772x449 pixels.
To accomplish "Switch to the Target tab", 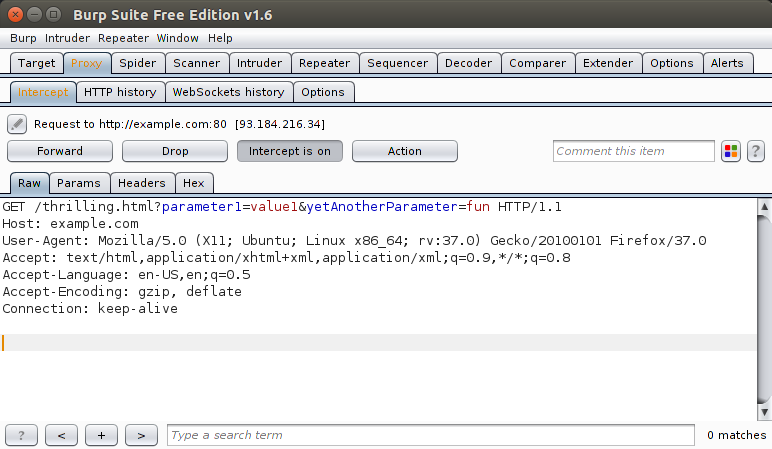I will coord(36,64).
